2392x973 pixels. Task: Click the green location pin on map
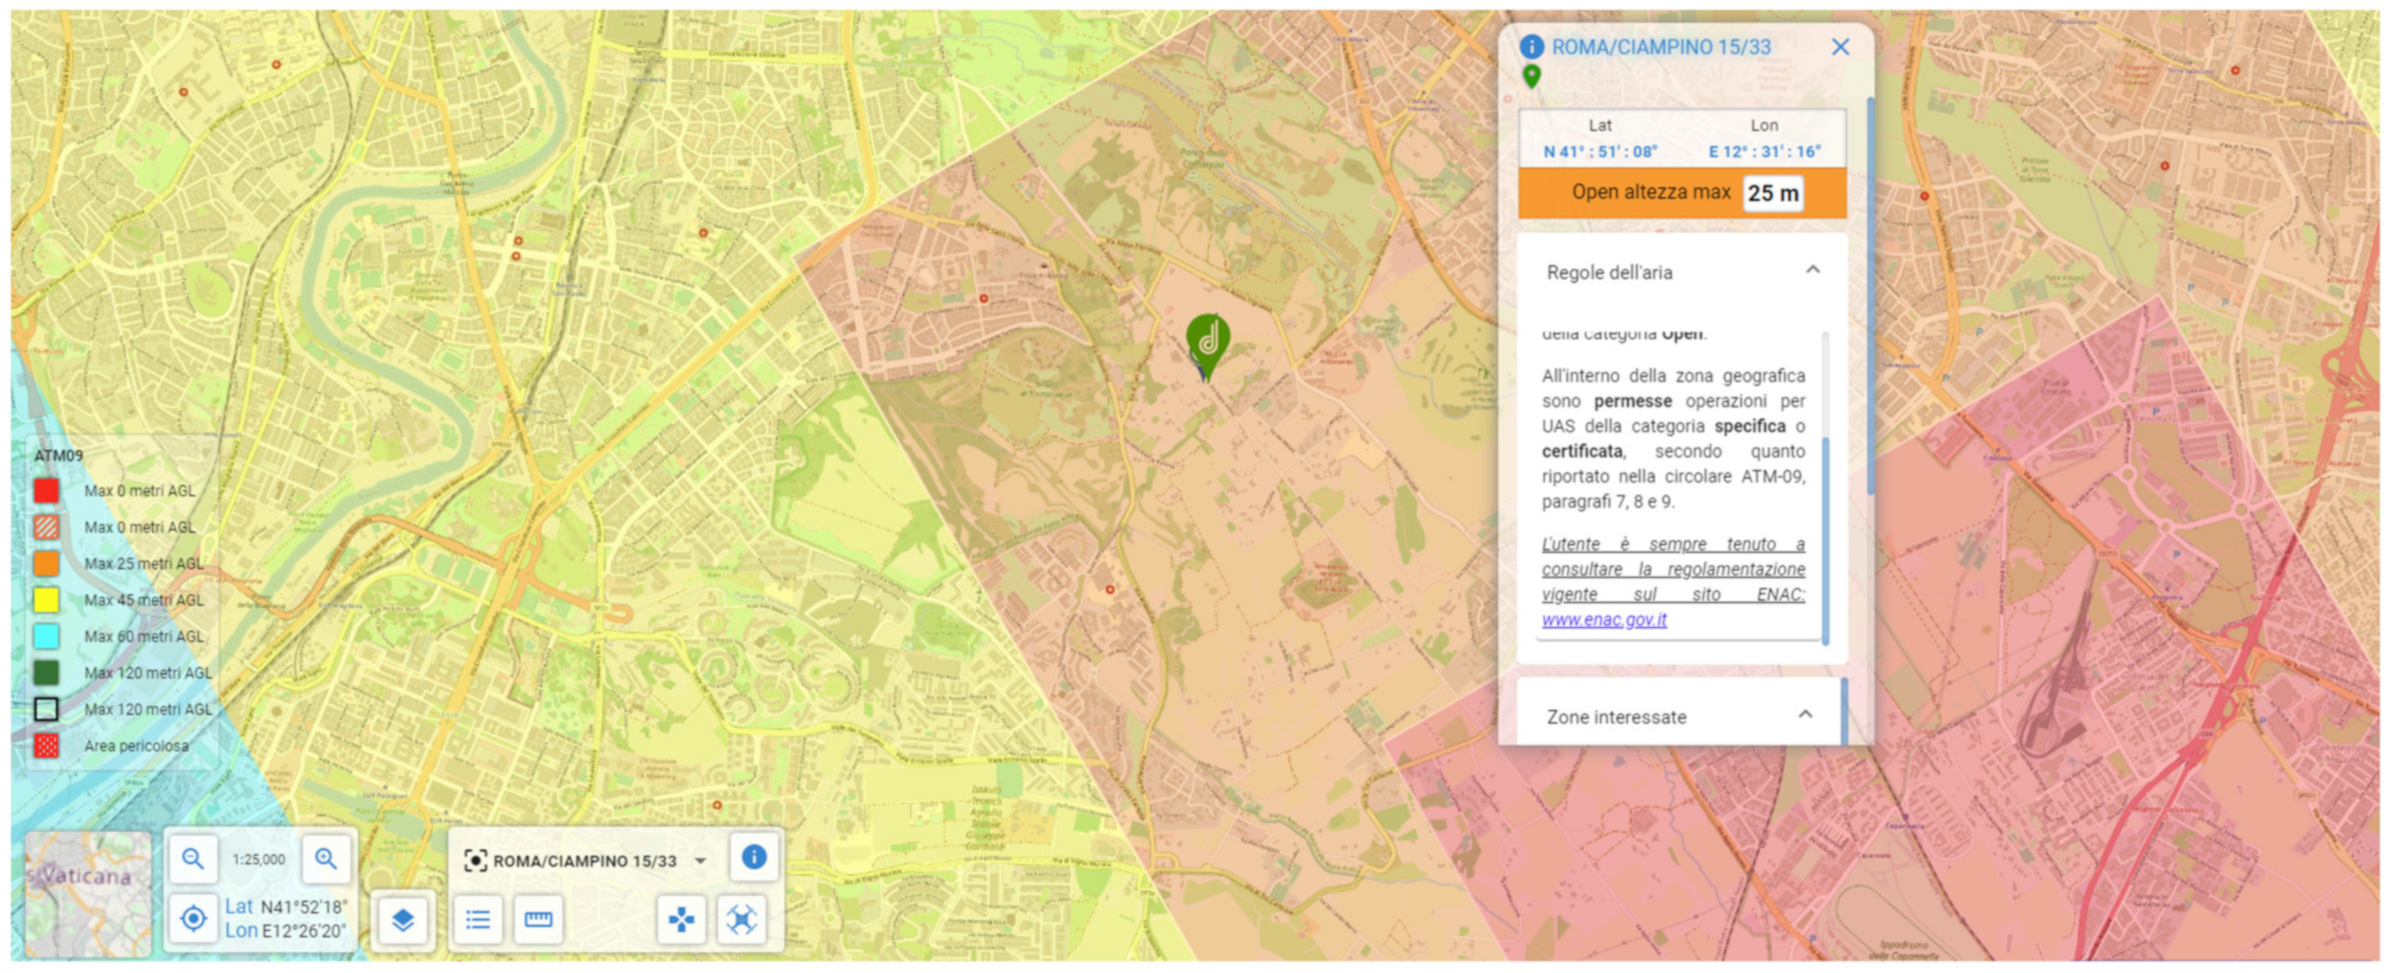point(1207,342)
